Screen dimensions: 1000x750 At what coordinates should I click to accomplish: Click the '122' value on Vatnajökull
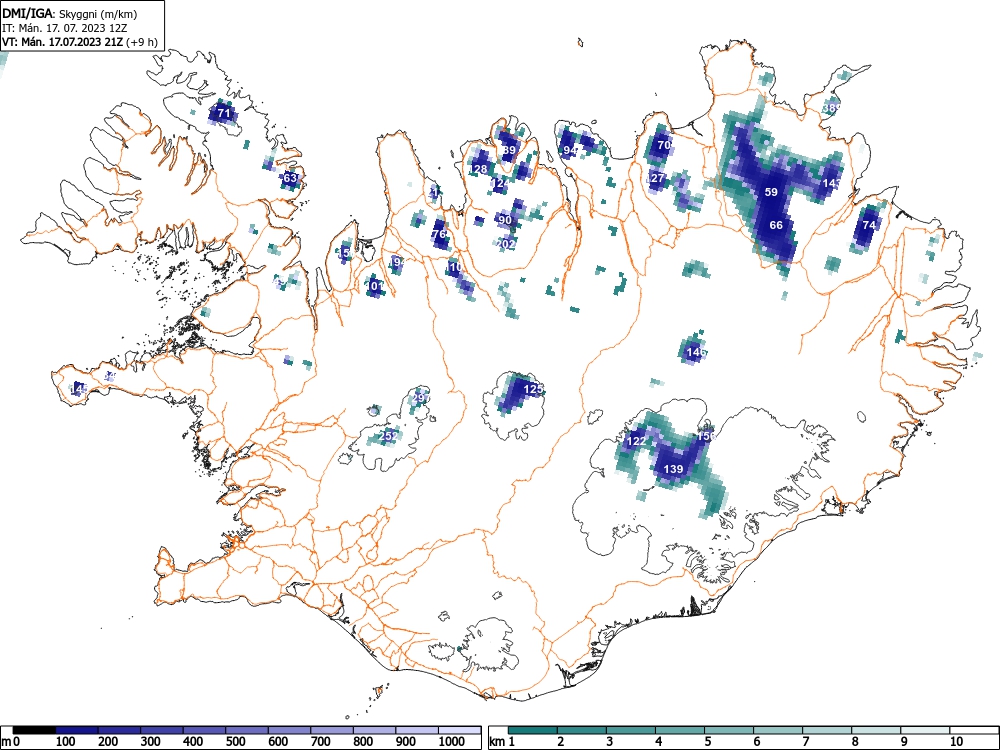[636, 441]
